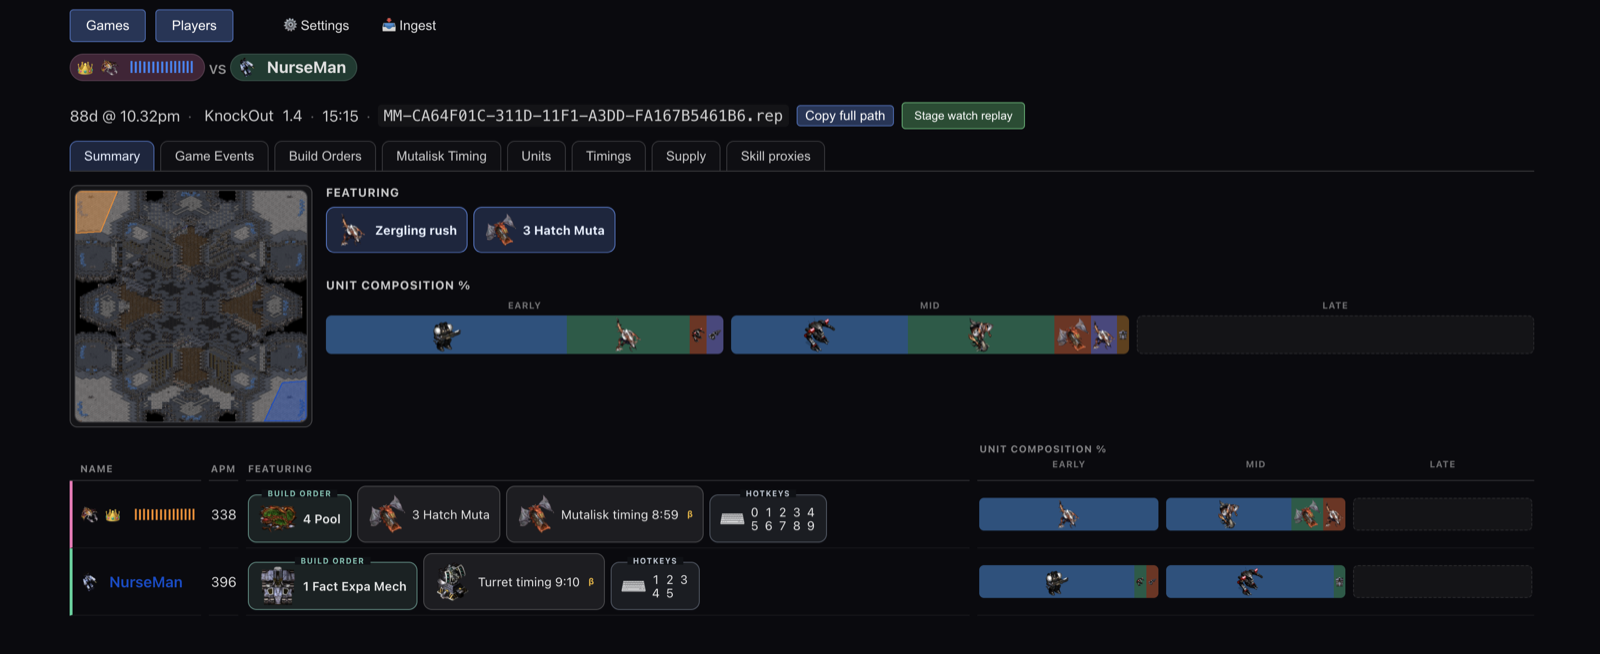Open the Timings tab
Viewport: 1600px width, 654px height.
[x=608, y=156]
